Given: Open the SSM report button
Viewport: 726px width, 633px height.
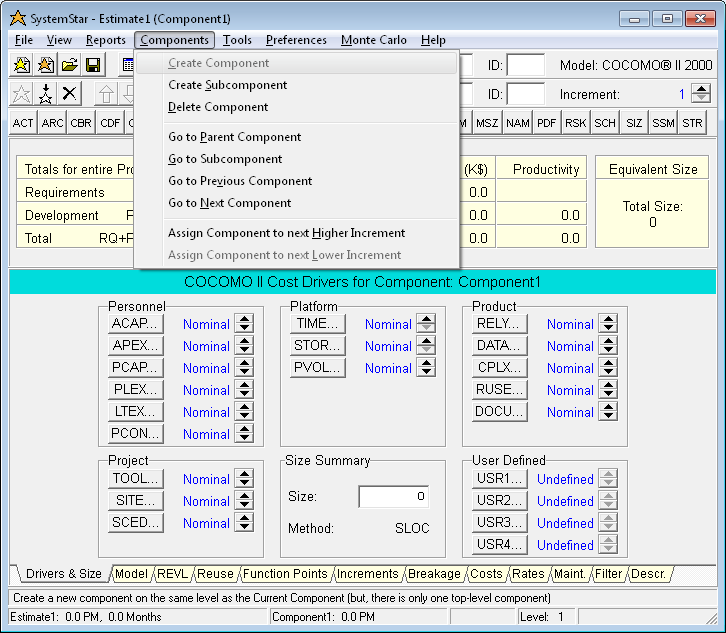Looking at the screenshot, I should click(x=663, y=123).
